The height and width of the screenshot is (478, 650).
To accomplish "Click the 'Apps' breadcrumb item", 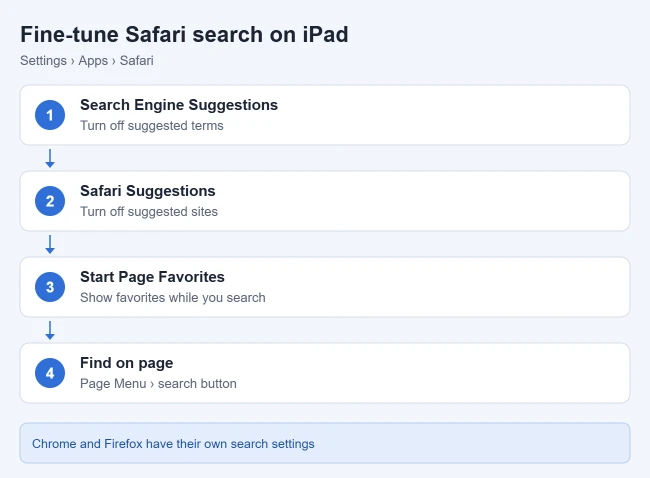I will coord(93,61).
